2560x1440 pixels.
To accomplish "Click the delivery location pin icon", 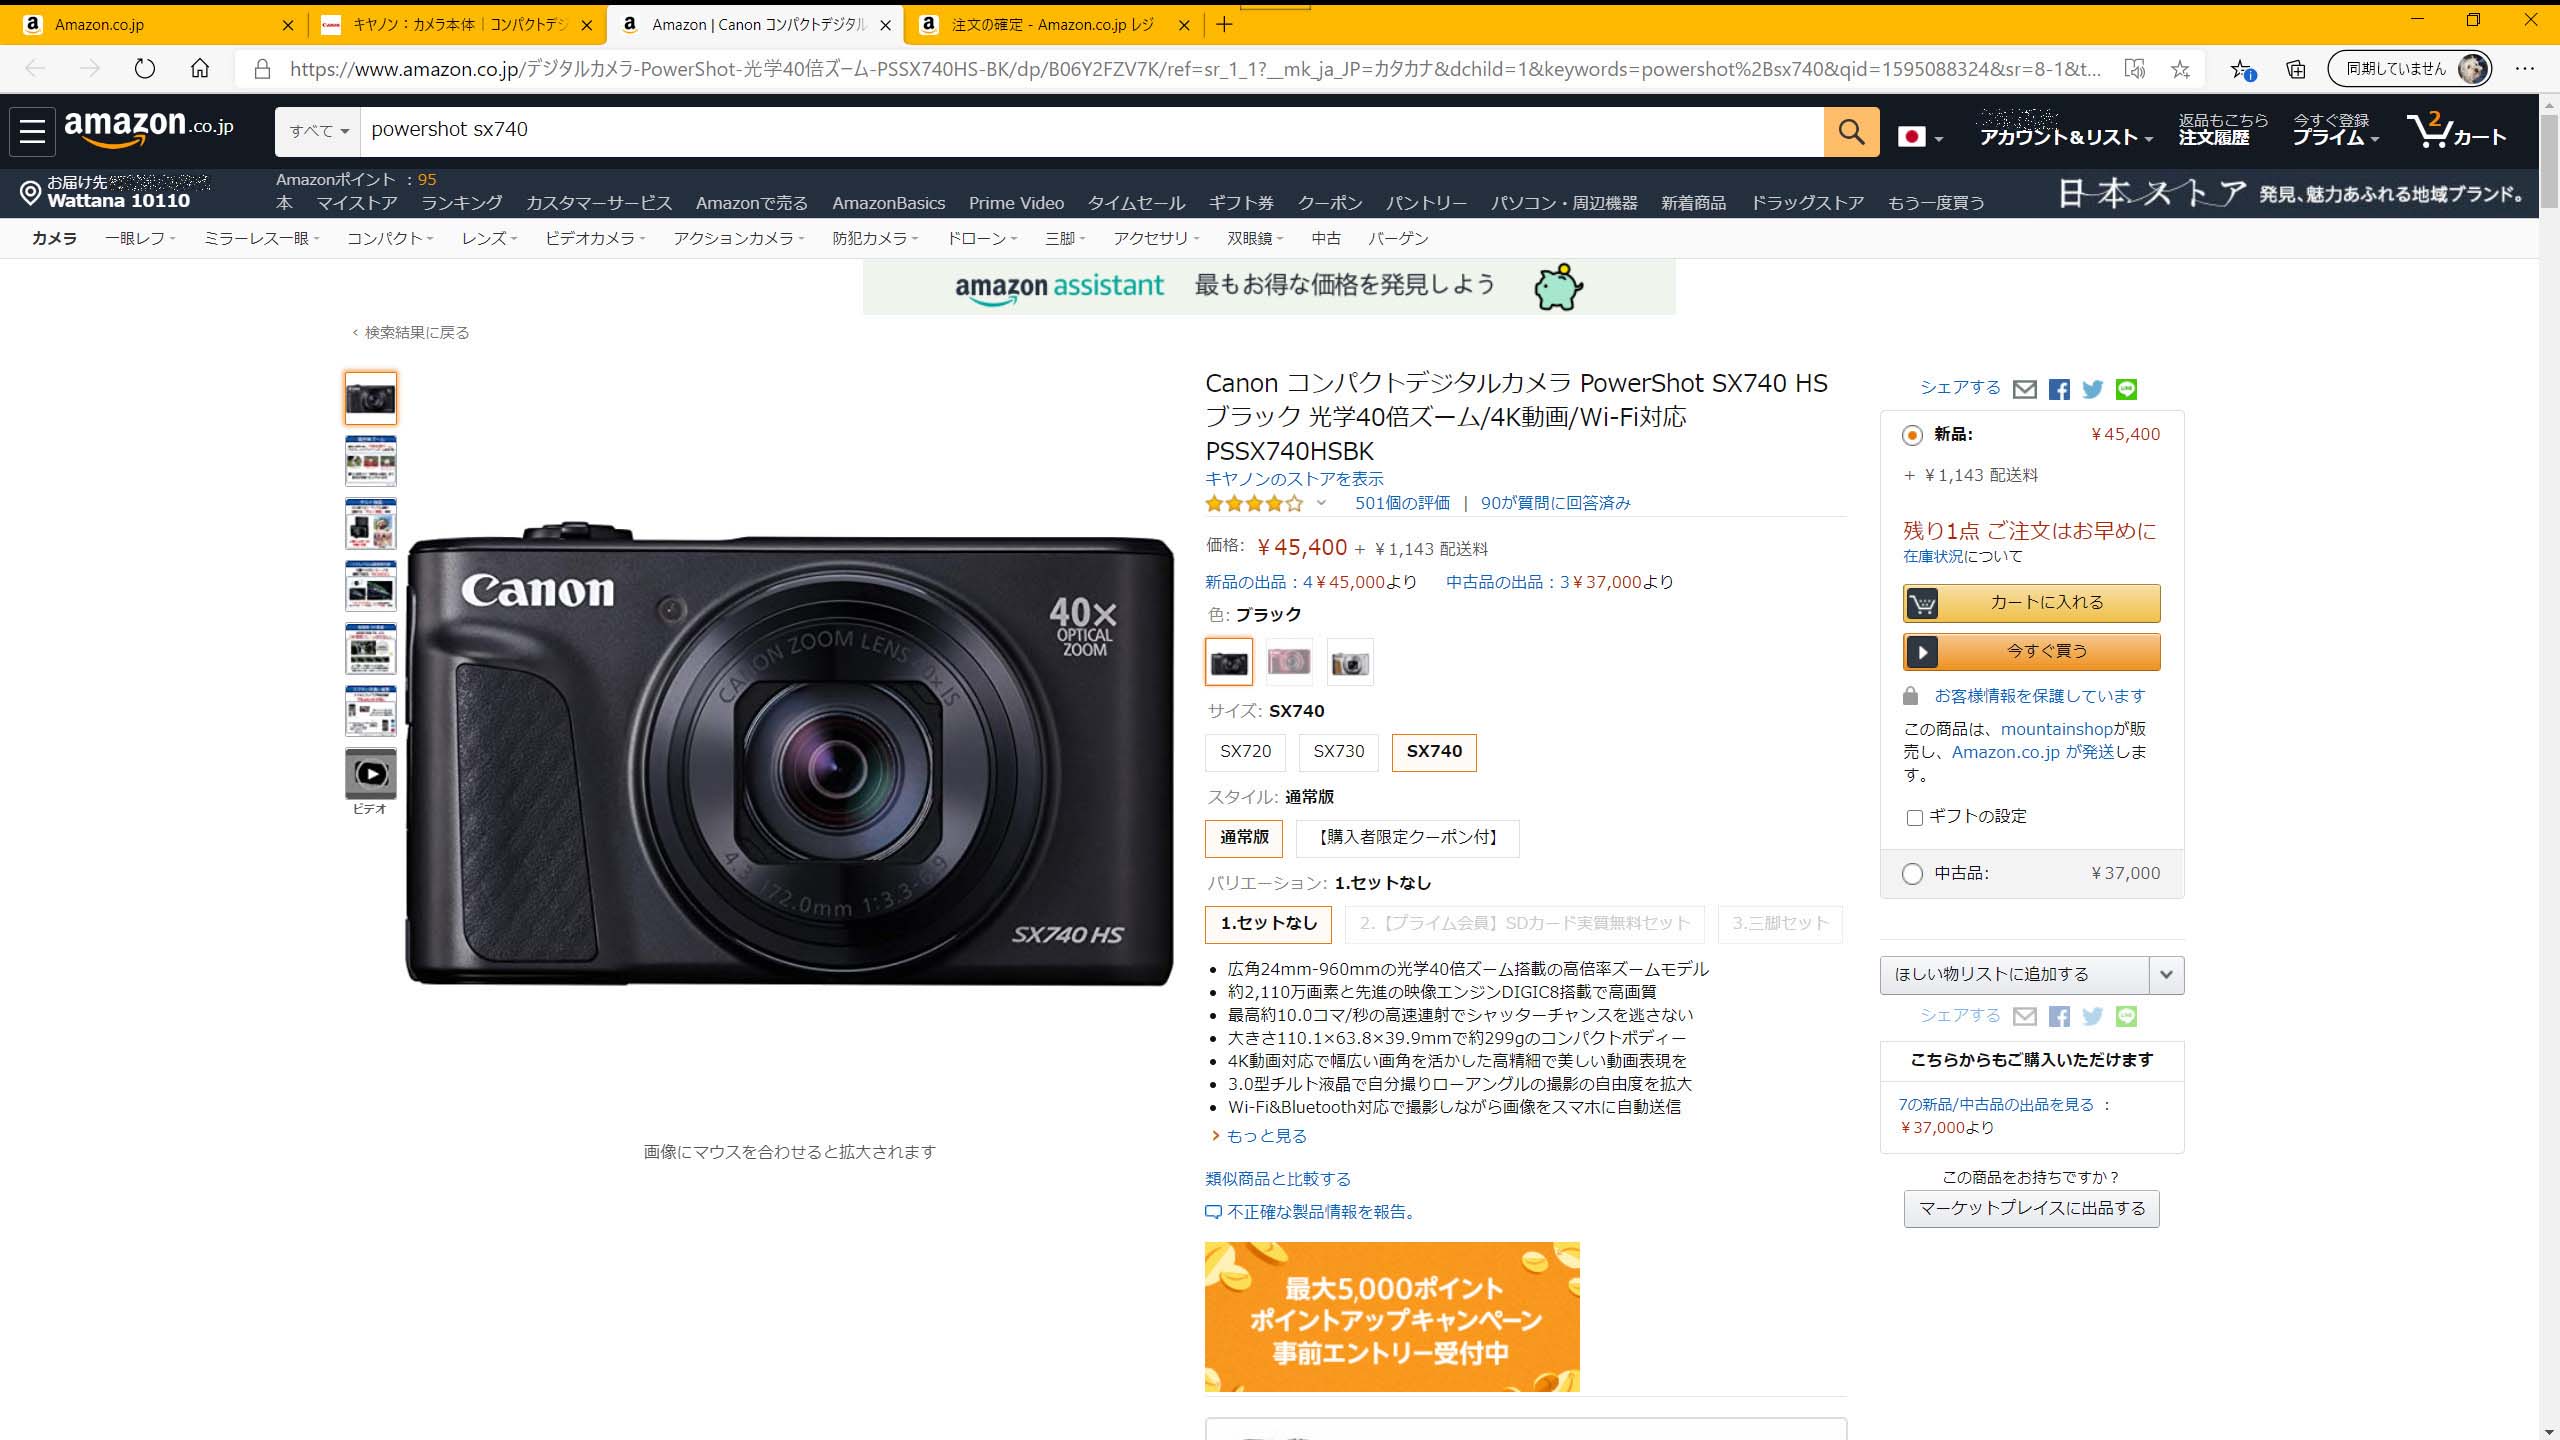I will pyautogui.click(x=30, y=192).
